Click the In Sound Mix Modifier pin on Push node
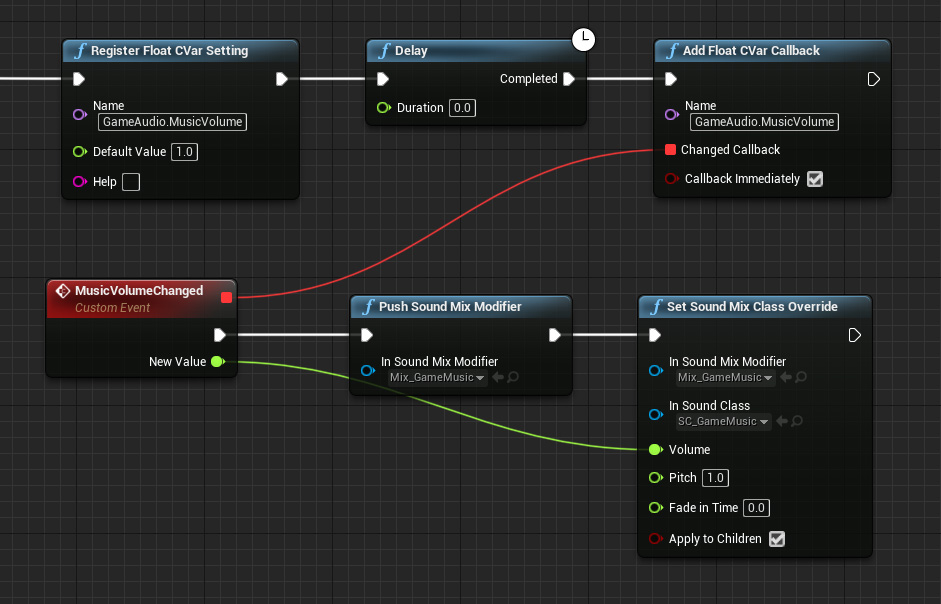 pos(367,370)
